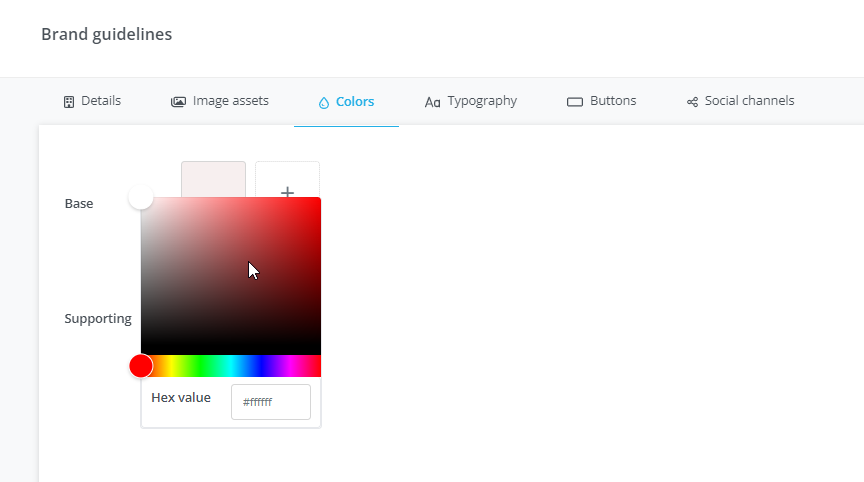
Task: Click the red hue slider handle
Action: [x=141, y=366]
